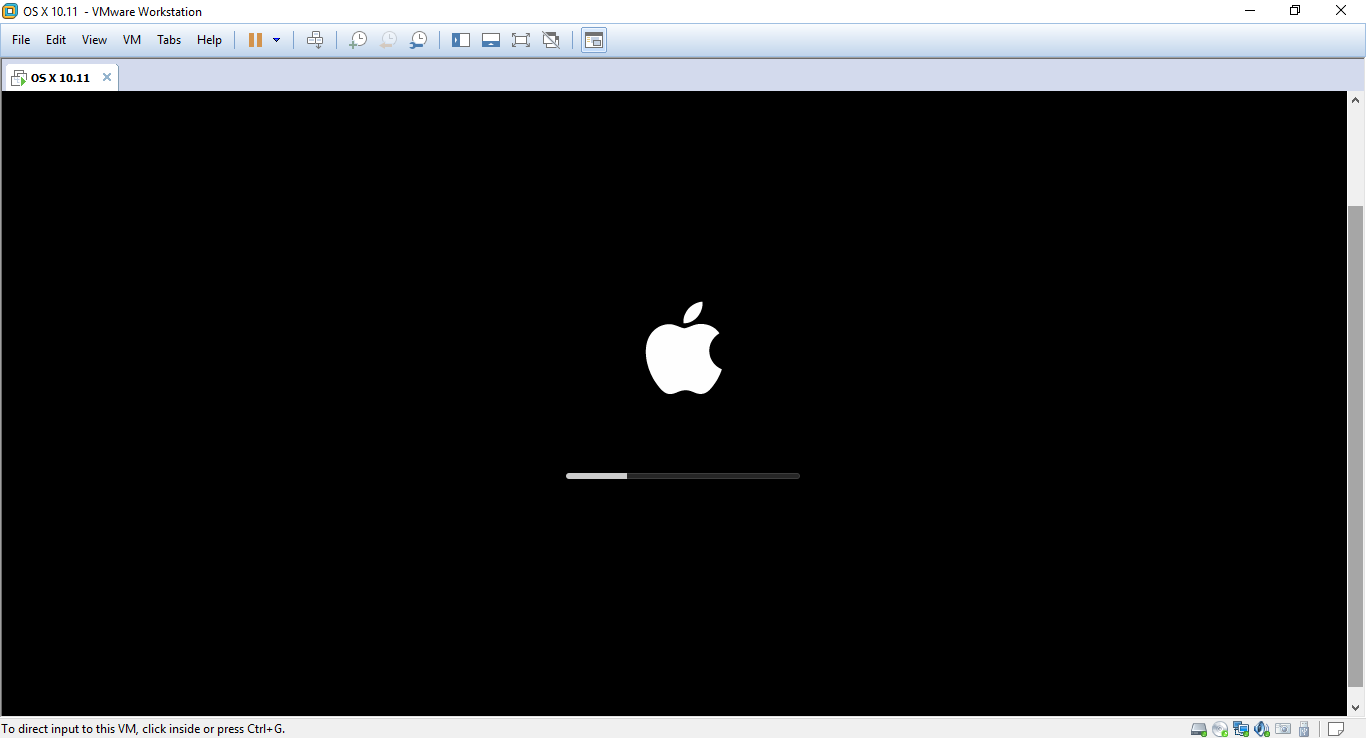Pause the running virtual machine

tap(255, 40)
